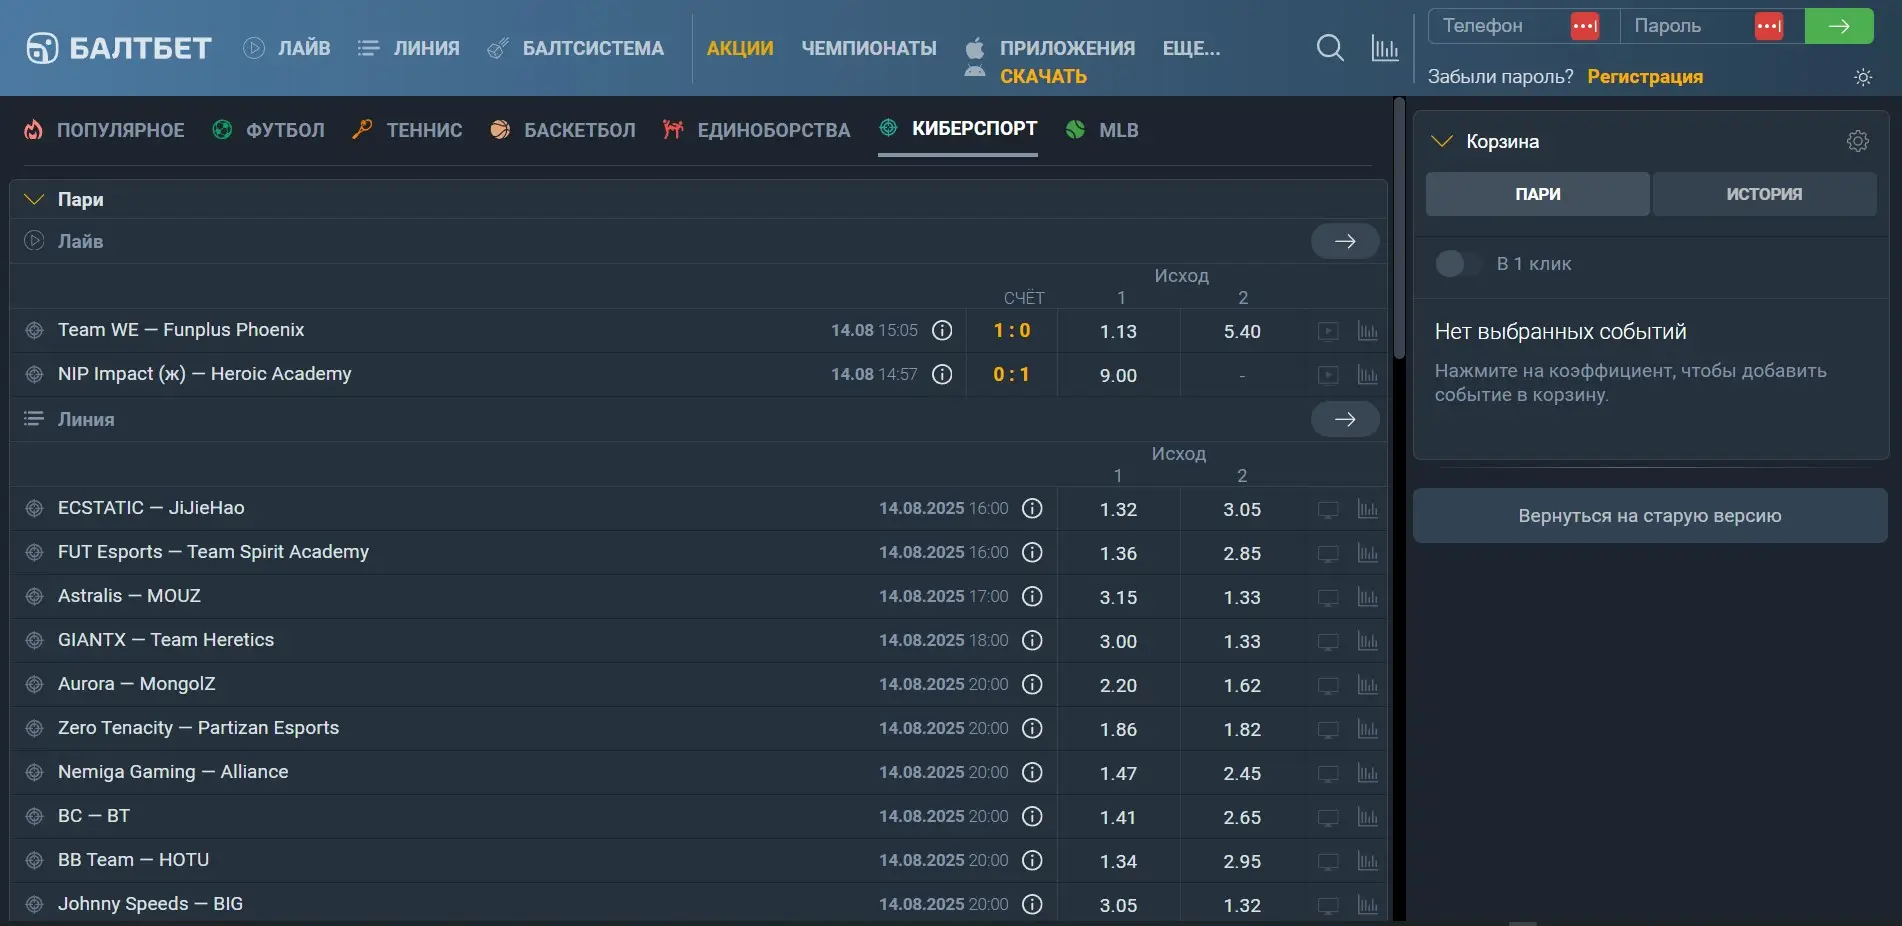Click the vertical scrollbar of the events list
The image size is (1902, 926).
pyautogui.click(x=1399, y=230)
